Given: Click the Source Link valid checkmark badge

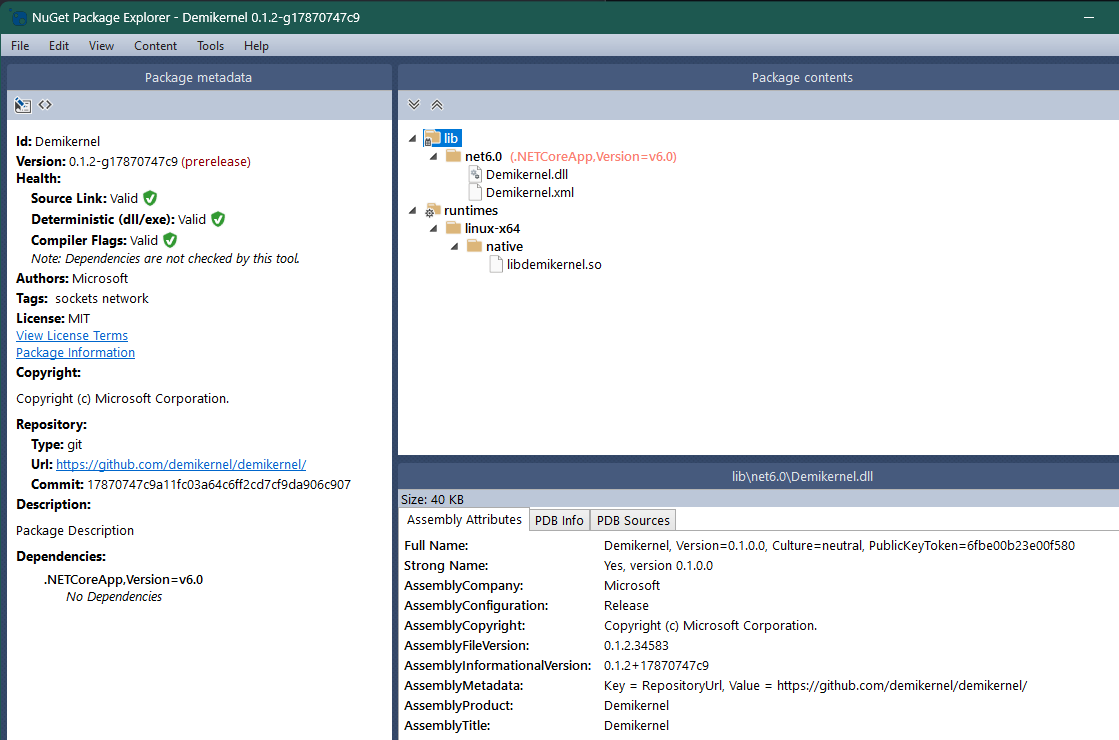Looking at the screenshot, I should [x=149, y=198].
